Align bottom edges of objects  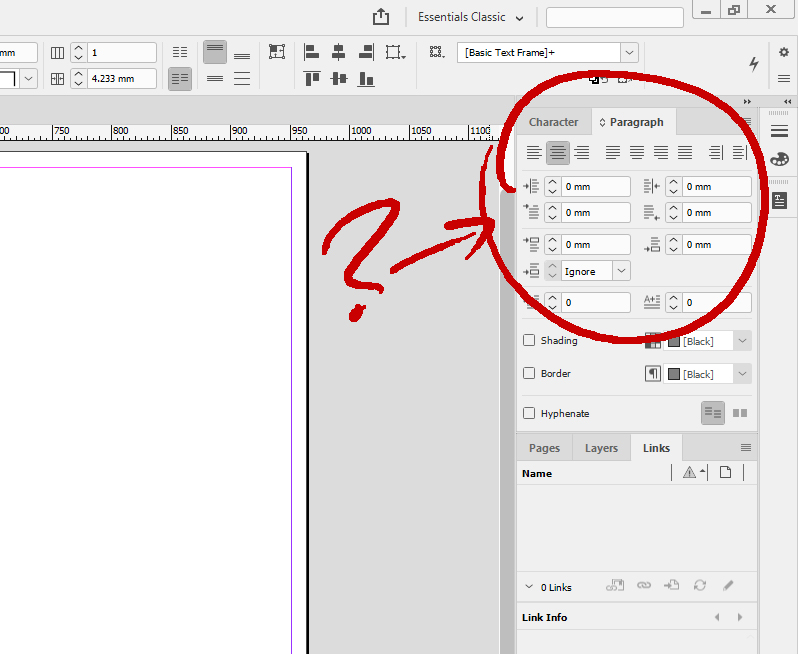pos(366,79)
